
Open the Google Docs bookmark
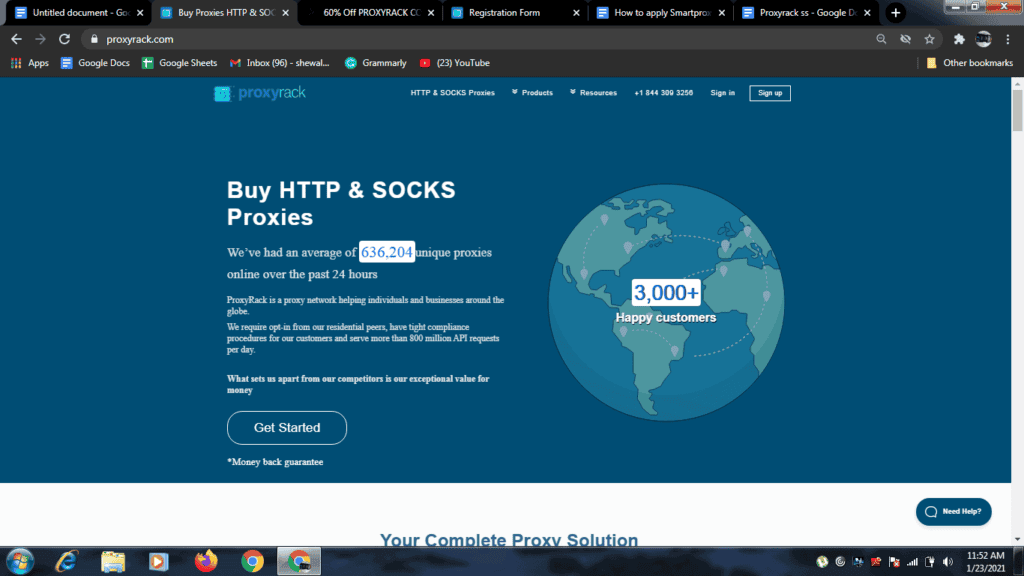point(95,63)
